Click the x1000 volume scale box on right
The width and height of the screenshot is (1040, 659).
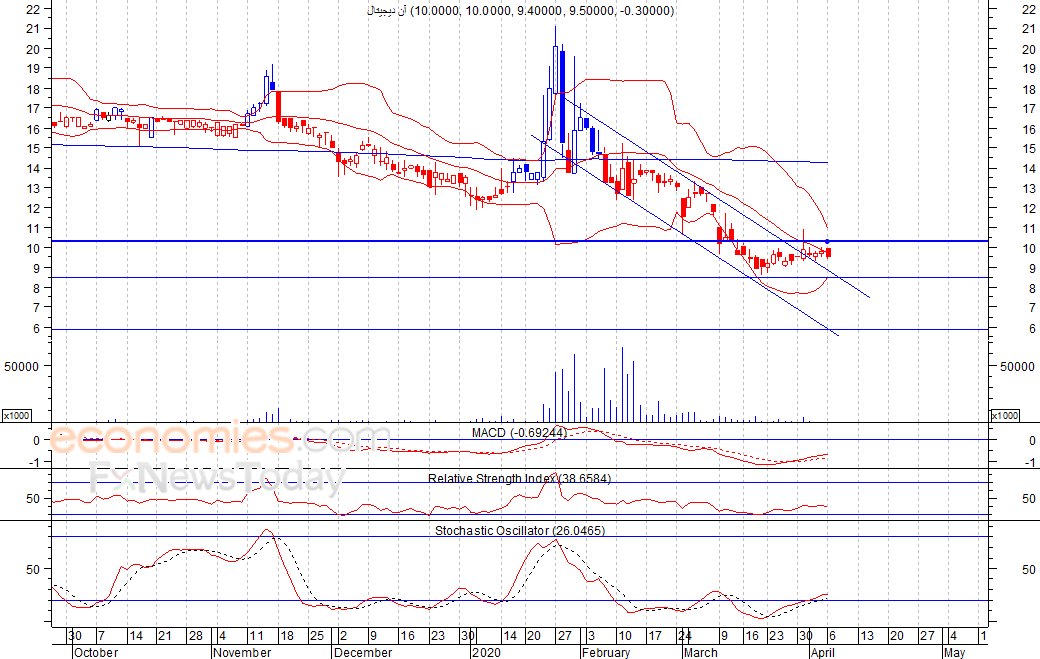pyautogui.click(x=1003, y=415)
